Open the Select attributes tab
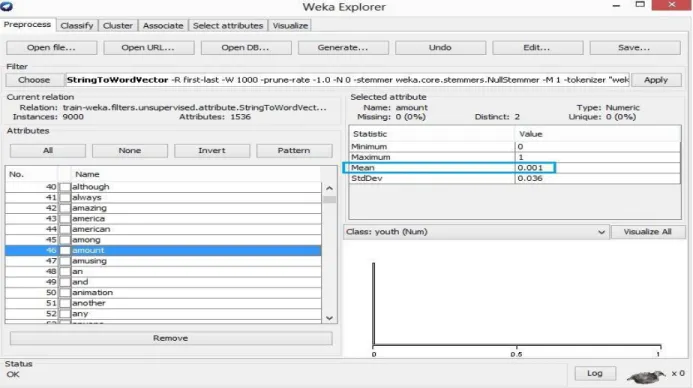Viewport: 693px width, 388px height. [x=228, y=26]
